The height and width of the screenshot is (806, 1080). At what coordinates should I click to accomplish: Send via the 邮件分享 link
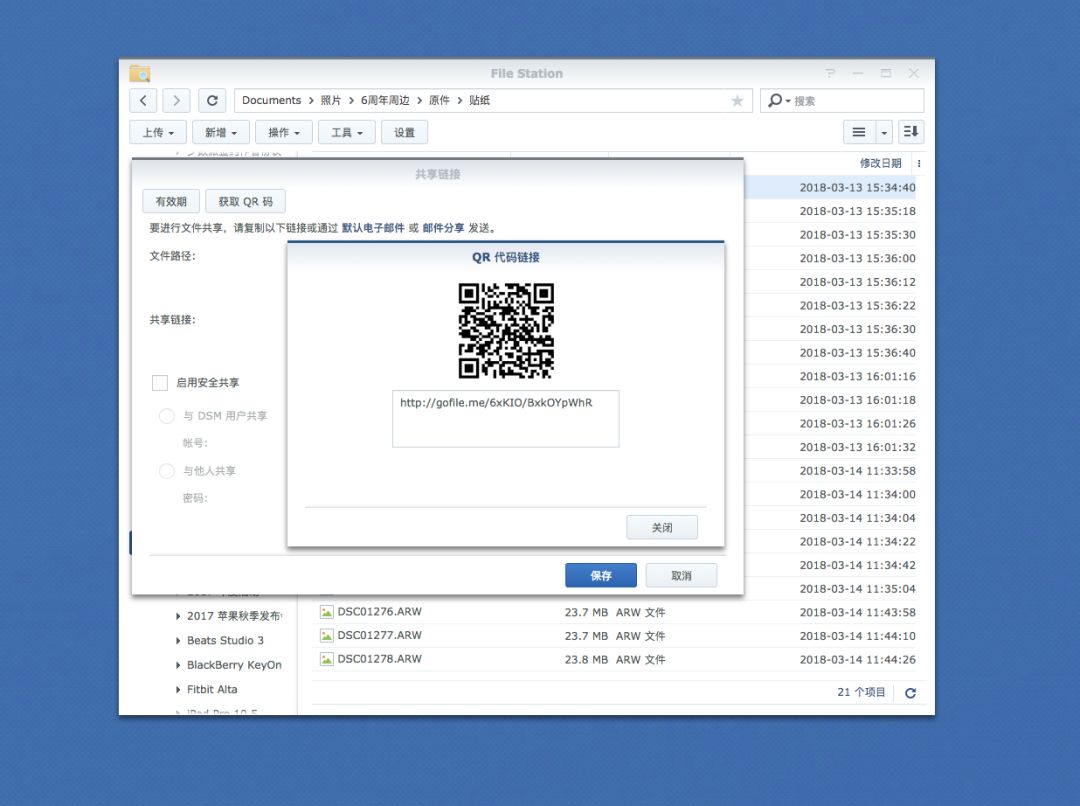click(444, 228)
